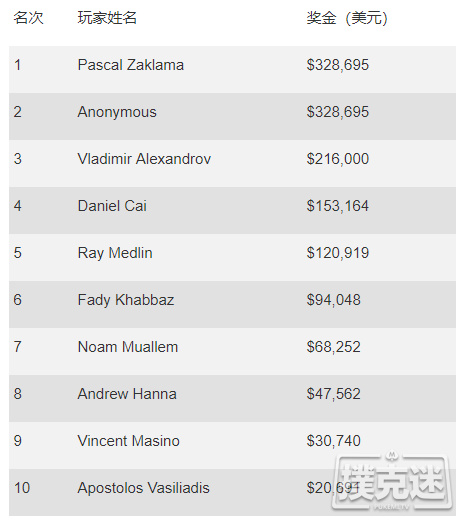Select Vladimir Alexandrov in third place

144,159
